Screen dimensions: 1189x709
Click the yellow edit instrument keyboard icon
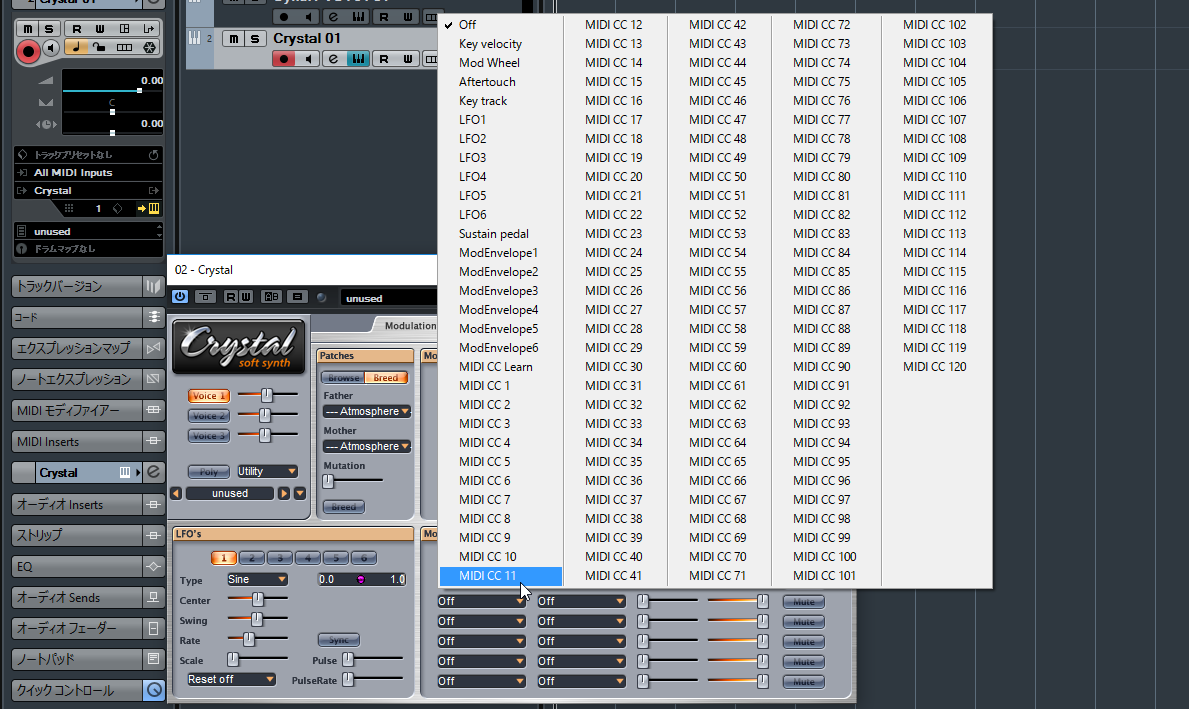pos(153,209)
